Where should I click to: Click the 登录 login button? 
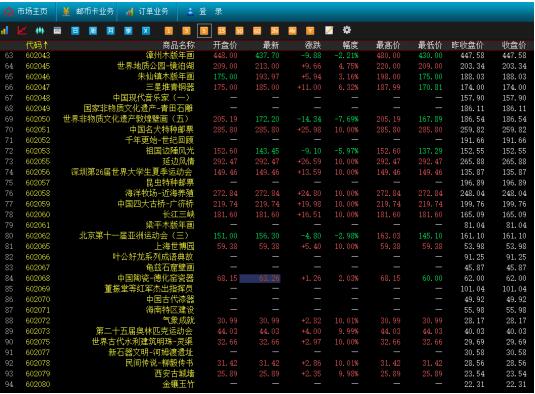[205, 12]
